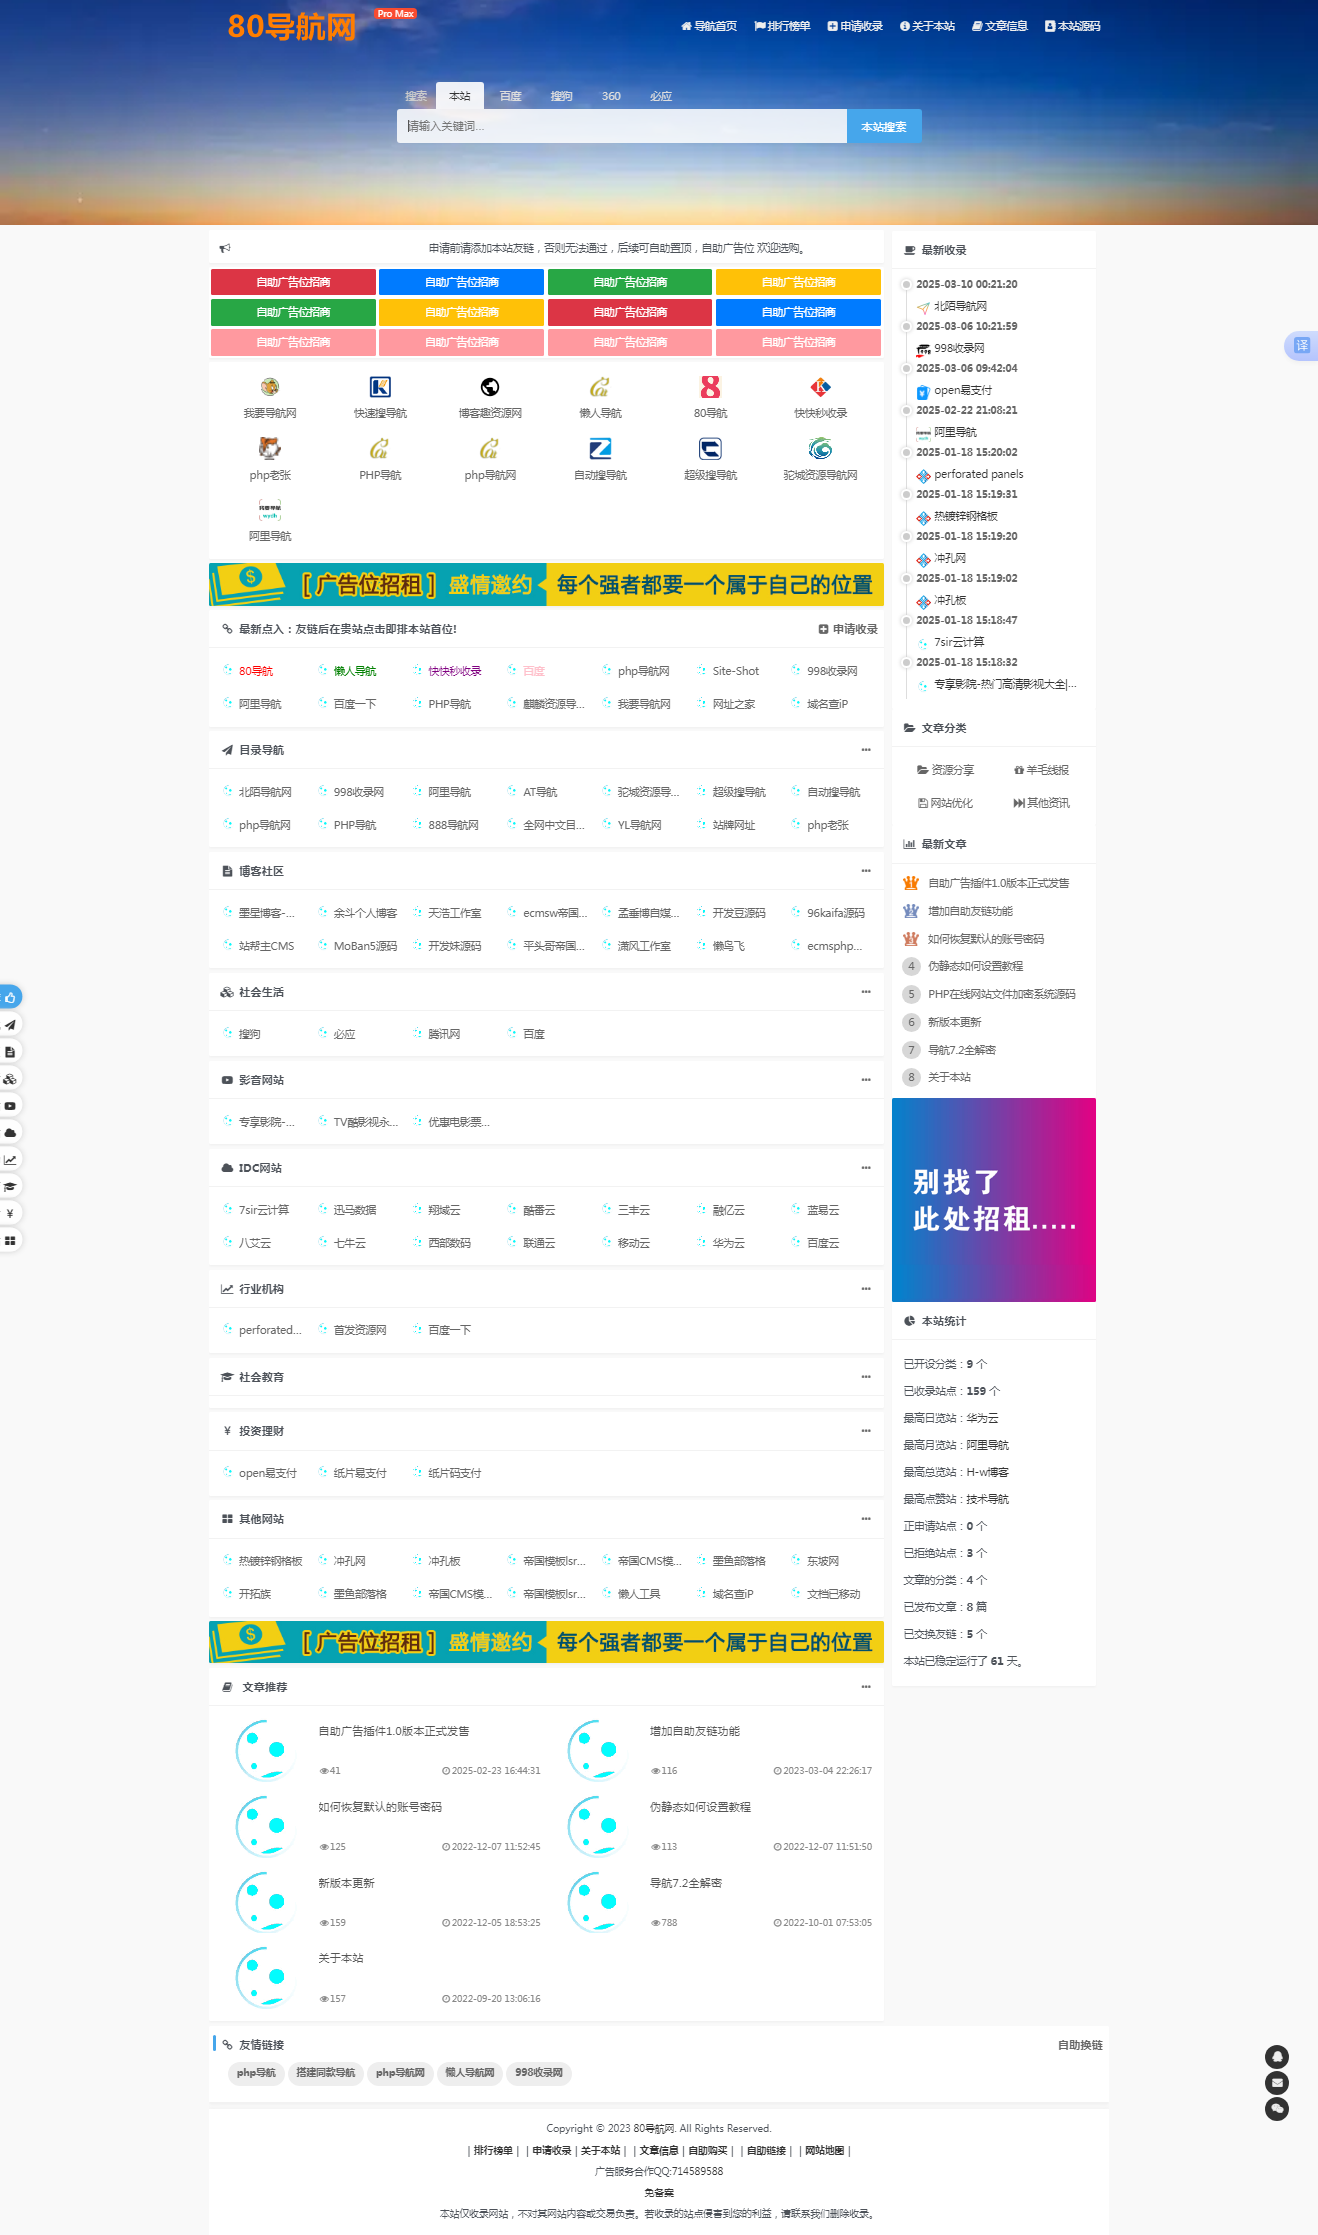Image resolution: width=1318 pixels, height=2235 pixels.
Task: Click the floating translate icon on right edge
Action: [1301, 345]
